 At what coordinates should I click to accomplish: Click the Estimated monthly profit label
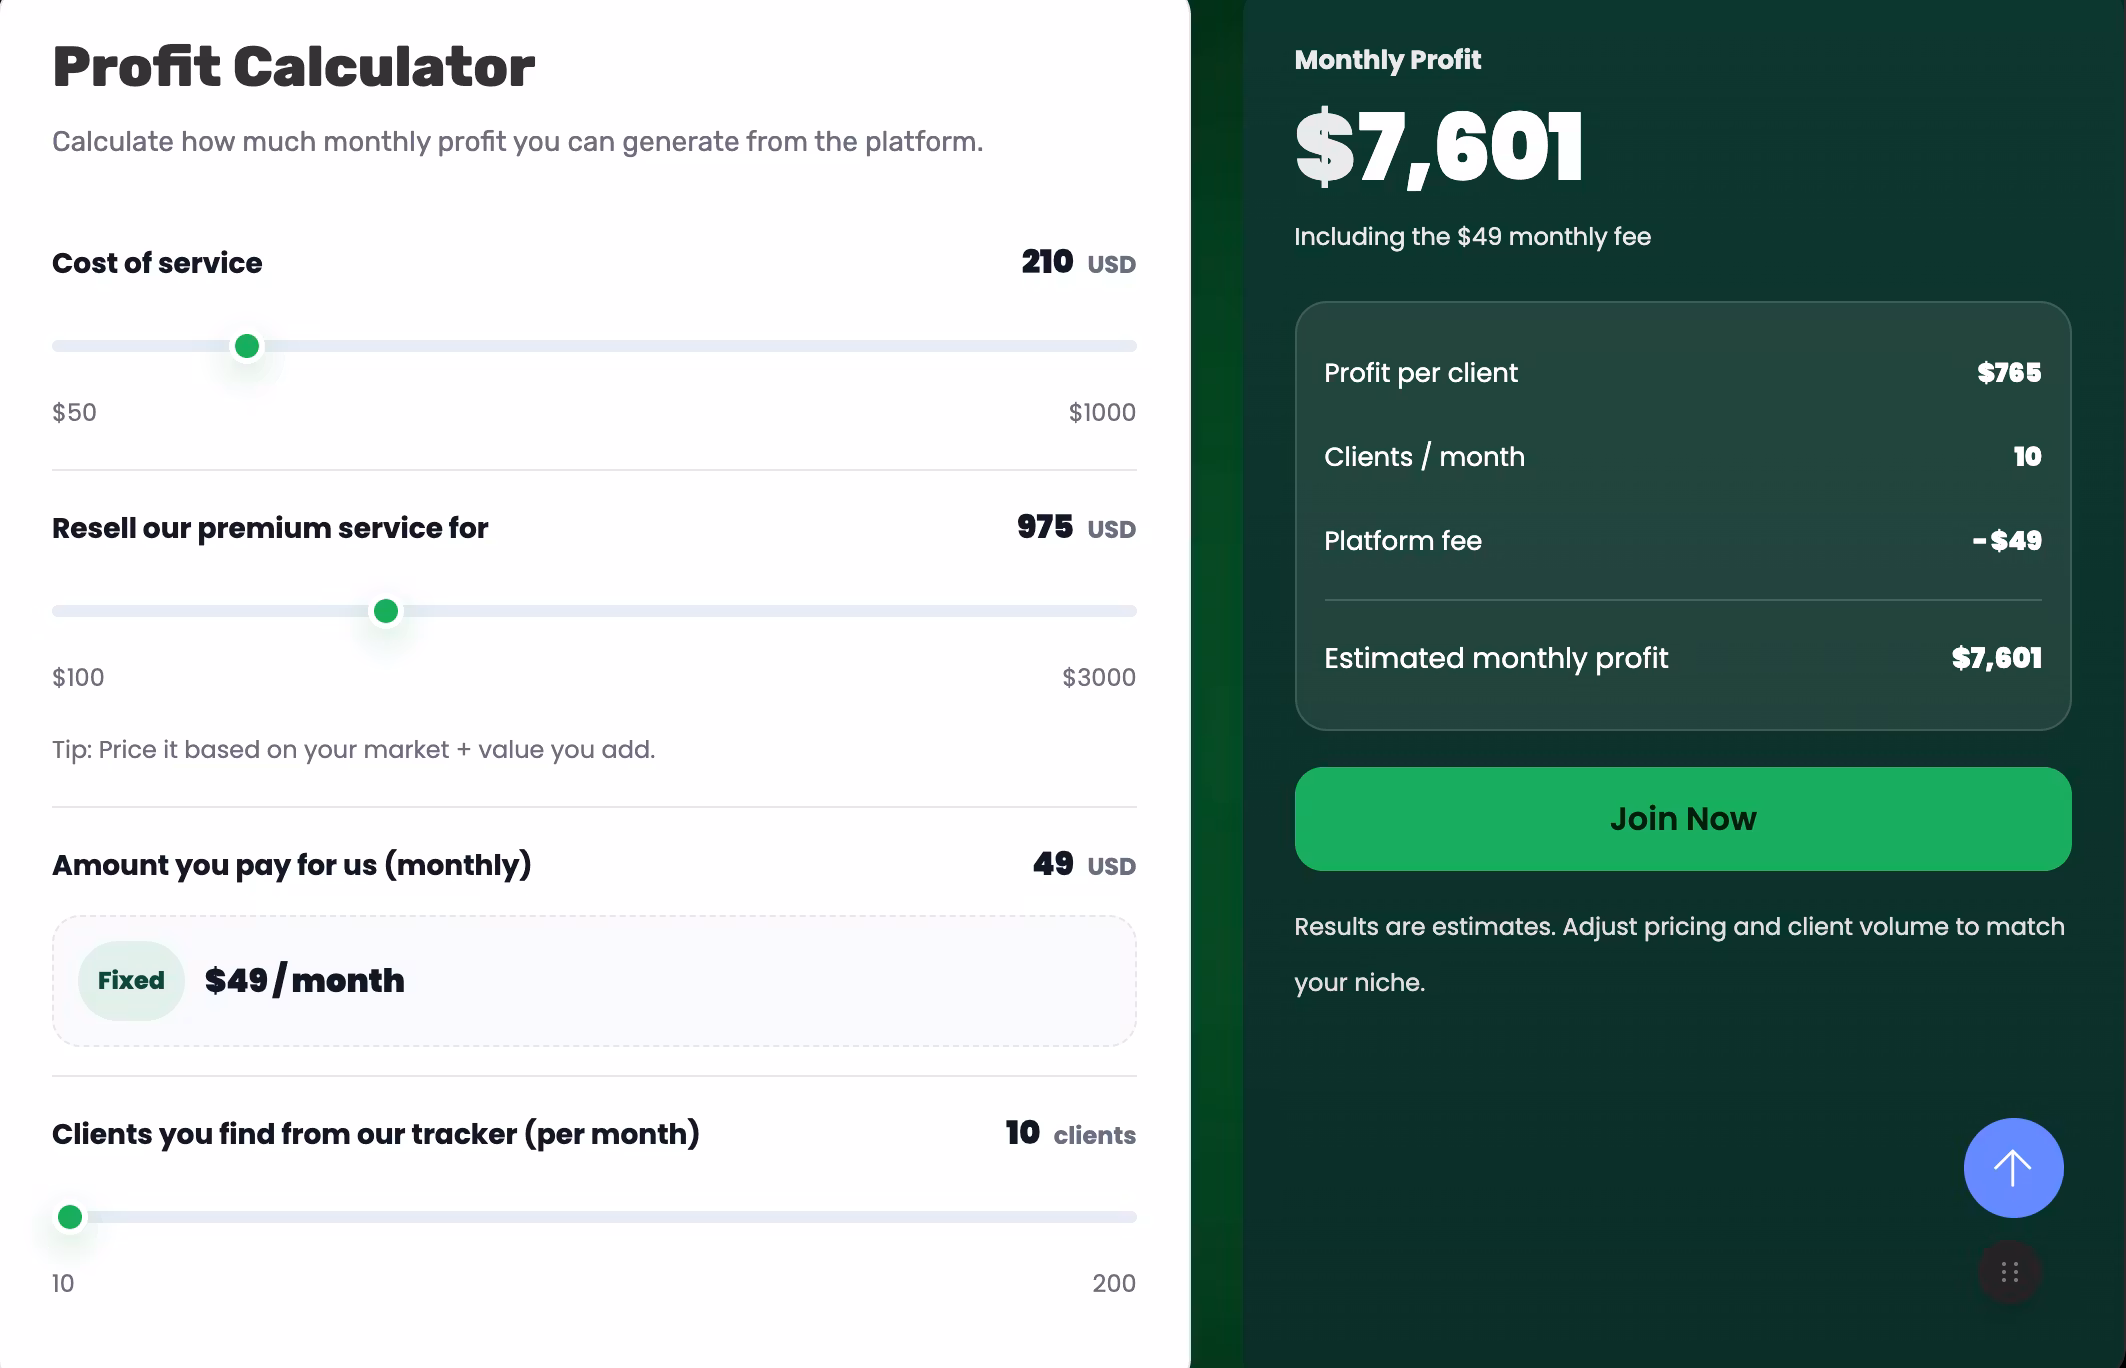(x=1495, y=658)
